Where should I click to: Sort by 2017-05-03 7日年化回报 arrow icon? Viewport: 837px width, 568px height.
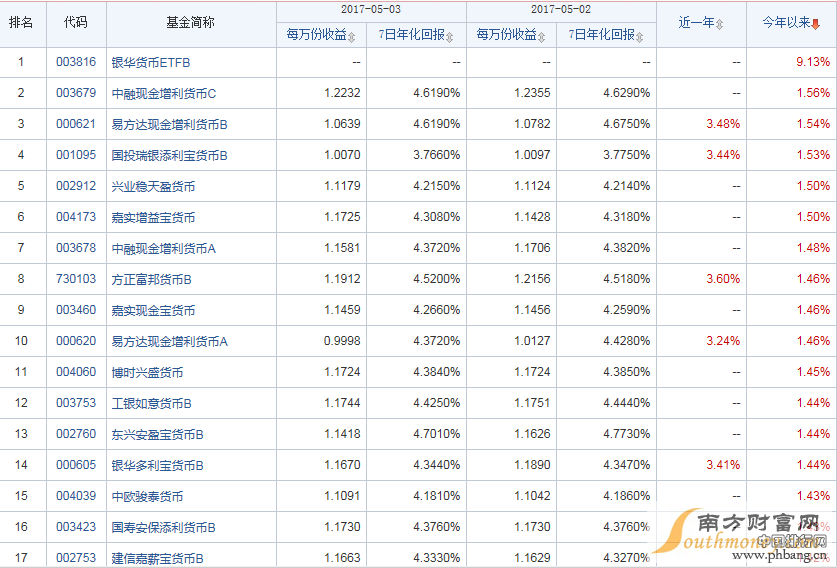coord(449,37)
